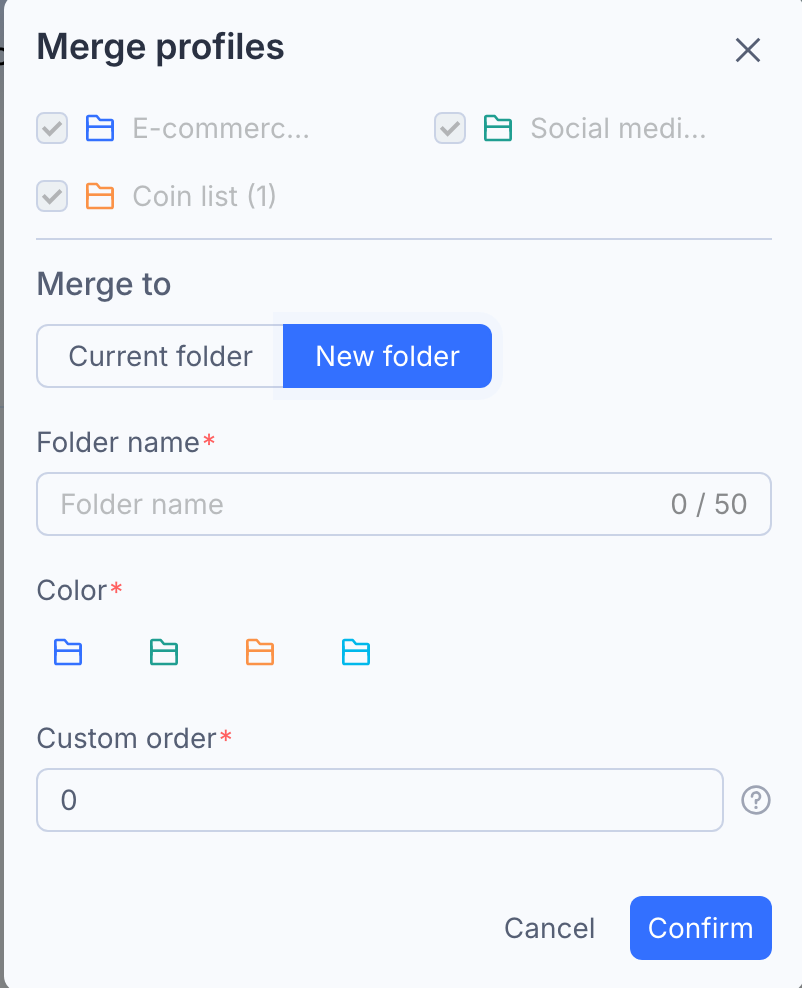Click the Coin list (1) label
802x988 pixels.
[x=204, y=196]
